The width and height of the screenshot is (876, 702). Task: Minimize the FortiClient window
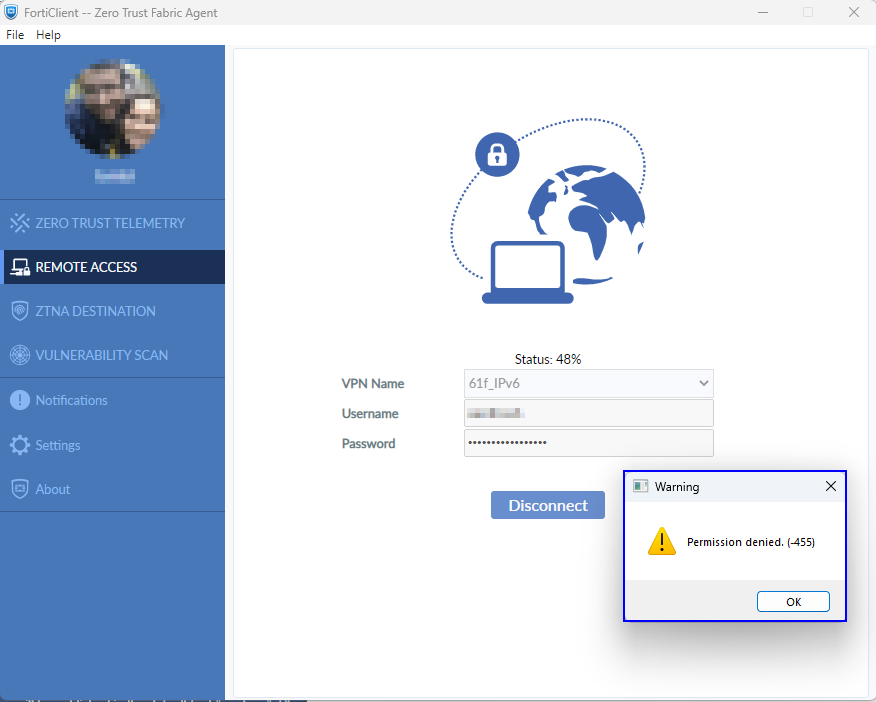763,12
